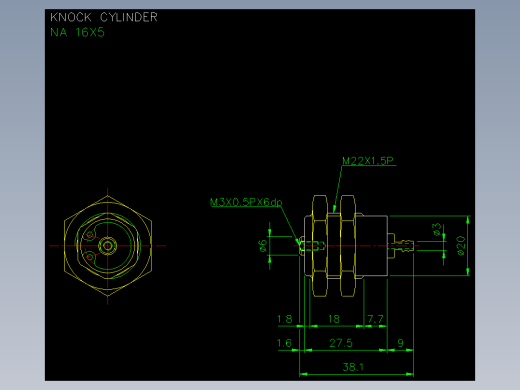Click the KNOCK CYLINDER title text

coord(104,17)
